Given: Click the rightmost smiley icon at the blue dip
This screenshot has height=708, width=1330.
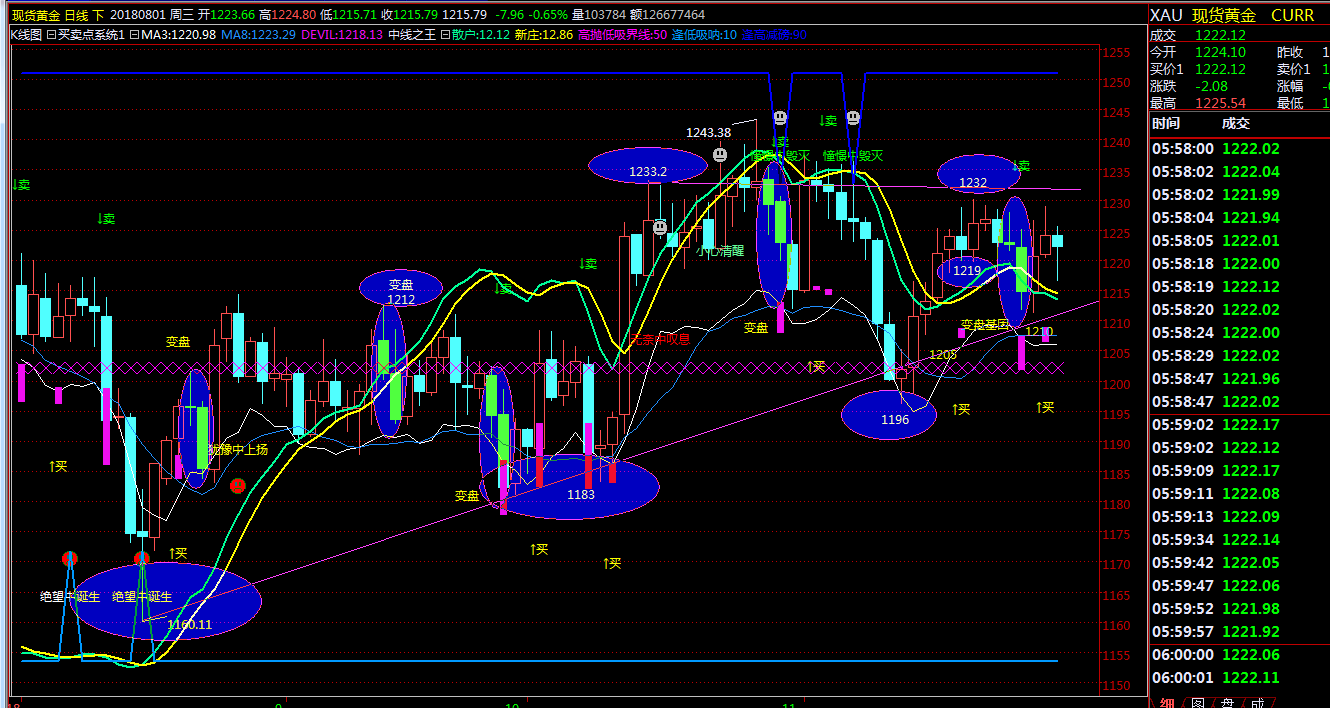Looking at the screenshot, I should tap(853, 118).
